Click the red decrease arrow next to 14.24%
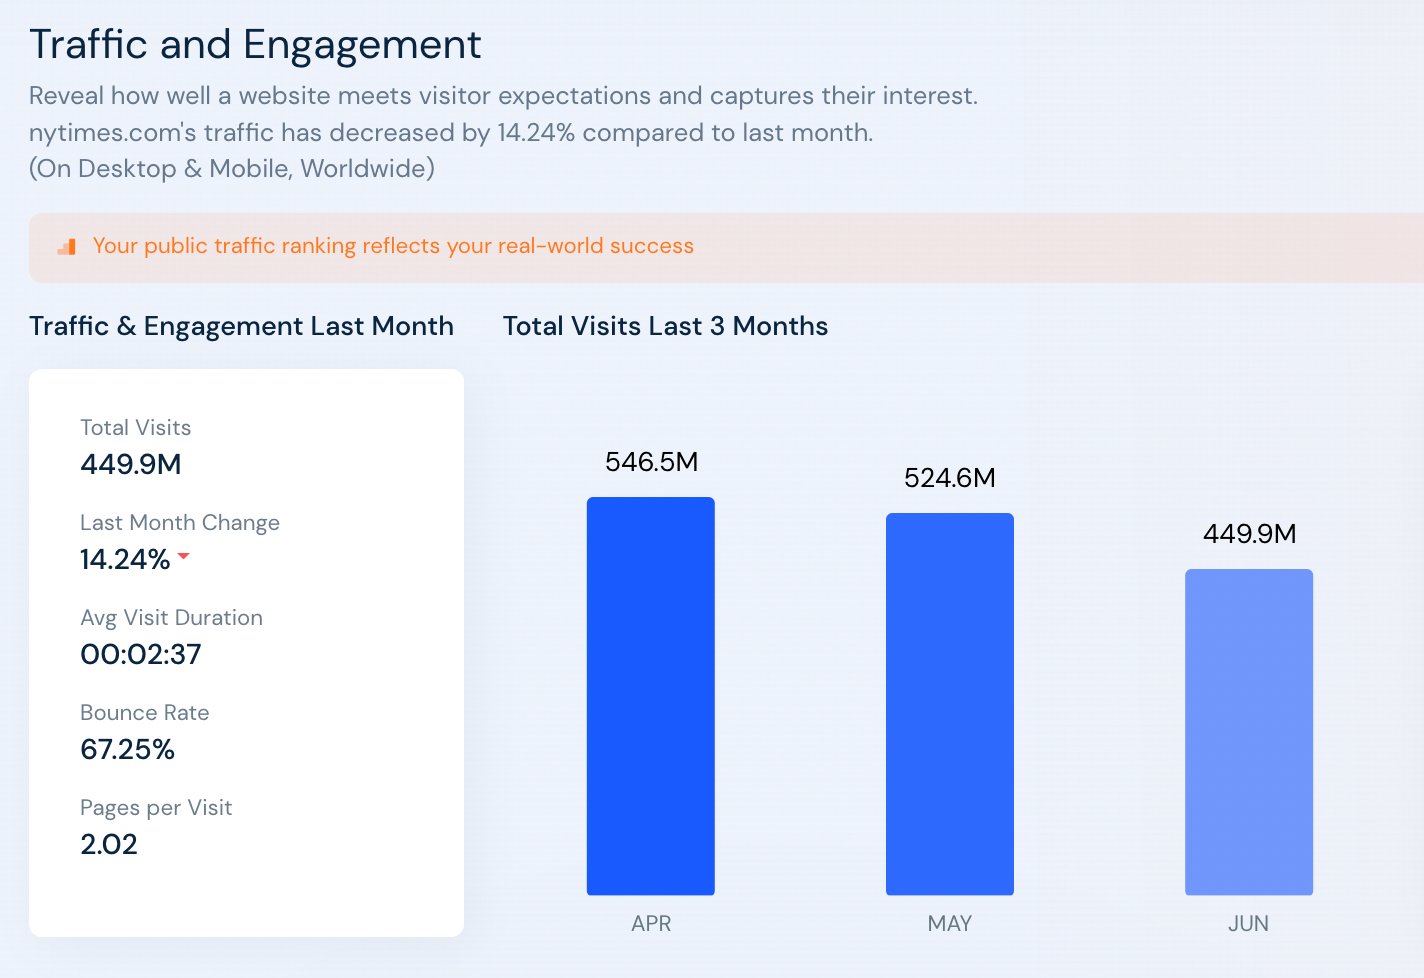This screenshot has width=1424, height=978. tap(184, 559)
